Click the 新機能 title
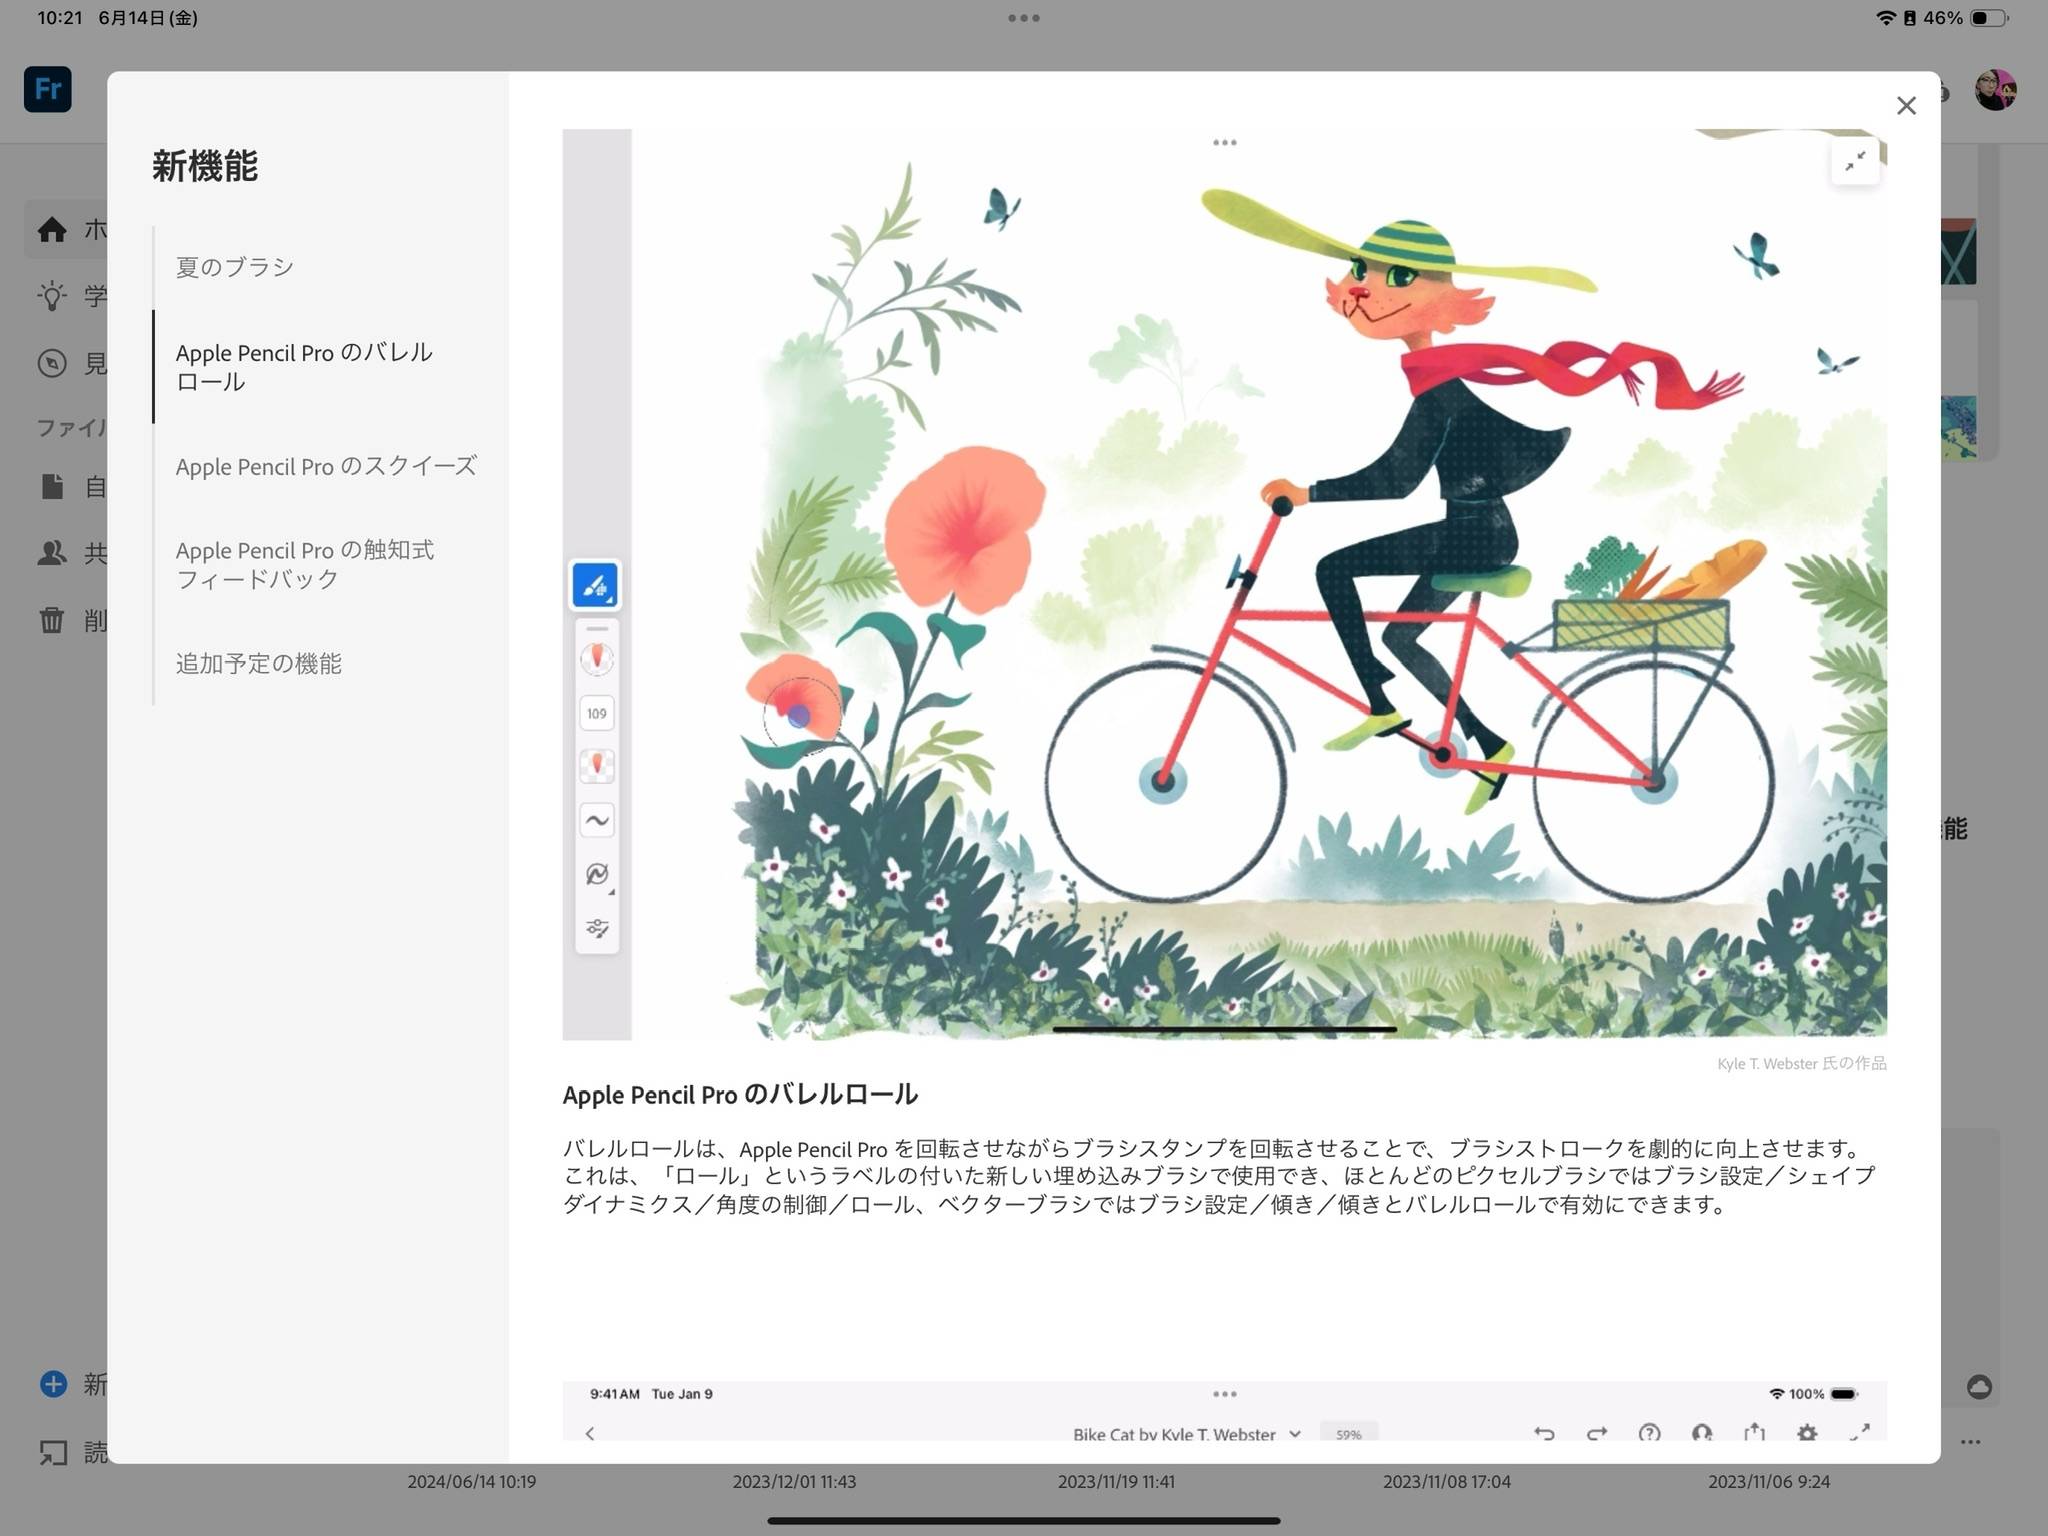Screen dimensions: 2048x1536 point(205,166)
